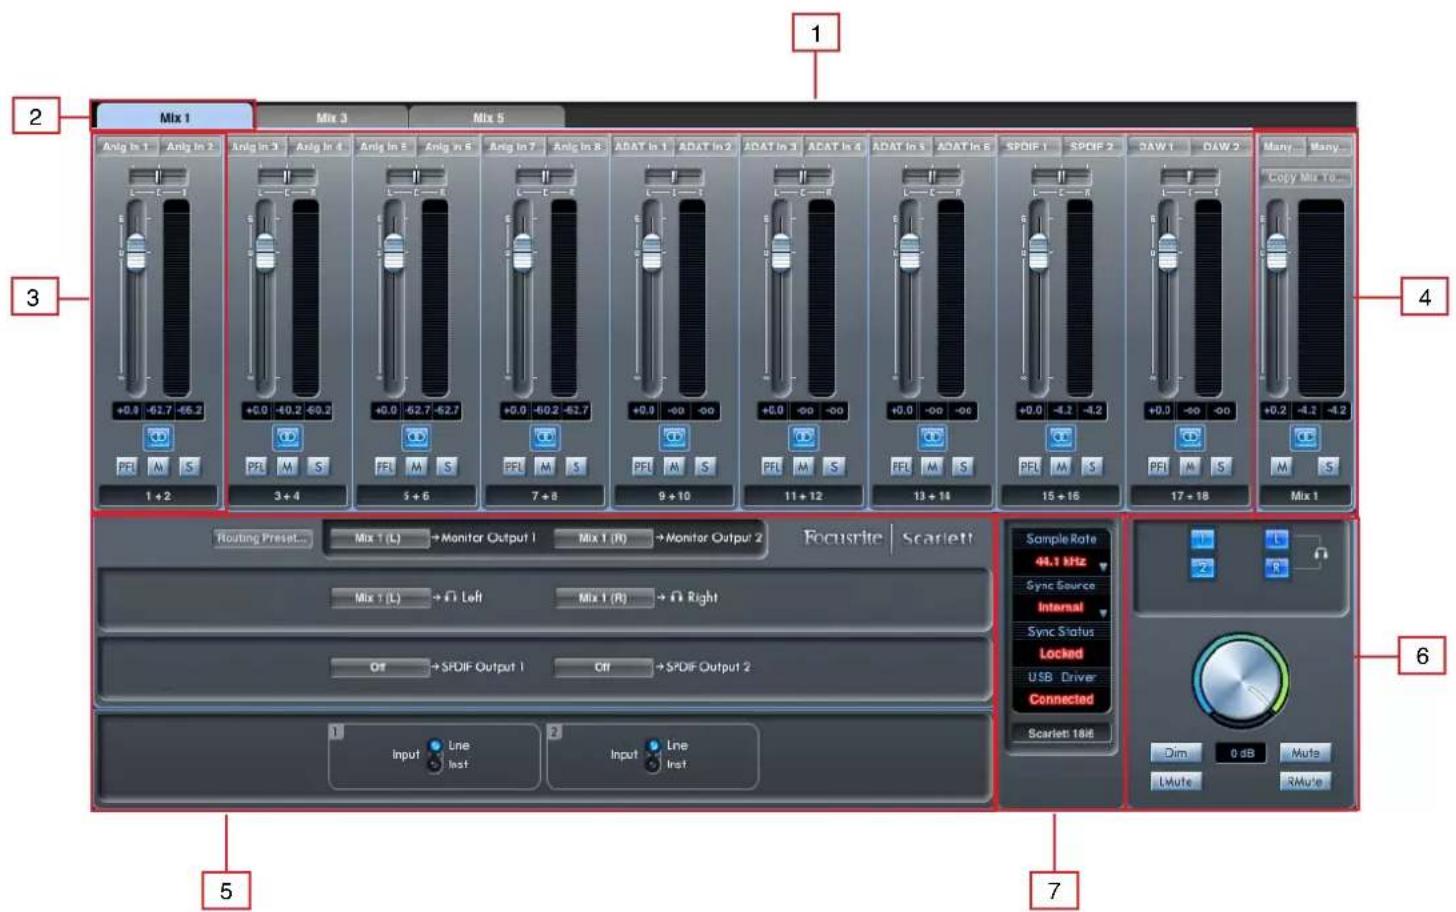
Task: Toggle stereo link on channel 7+8
Action: tap(545, 437)
